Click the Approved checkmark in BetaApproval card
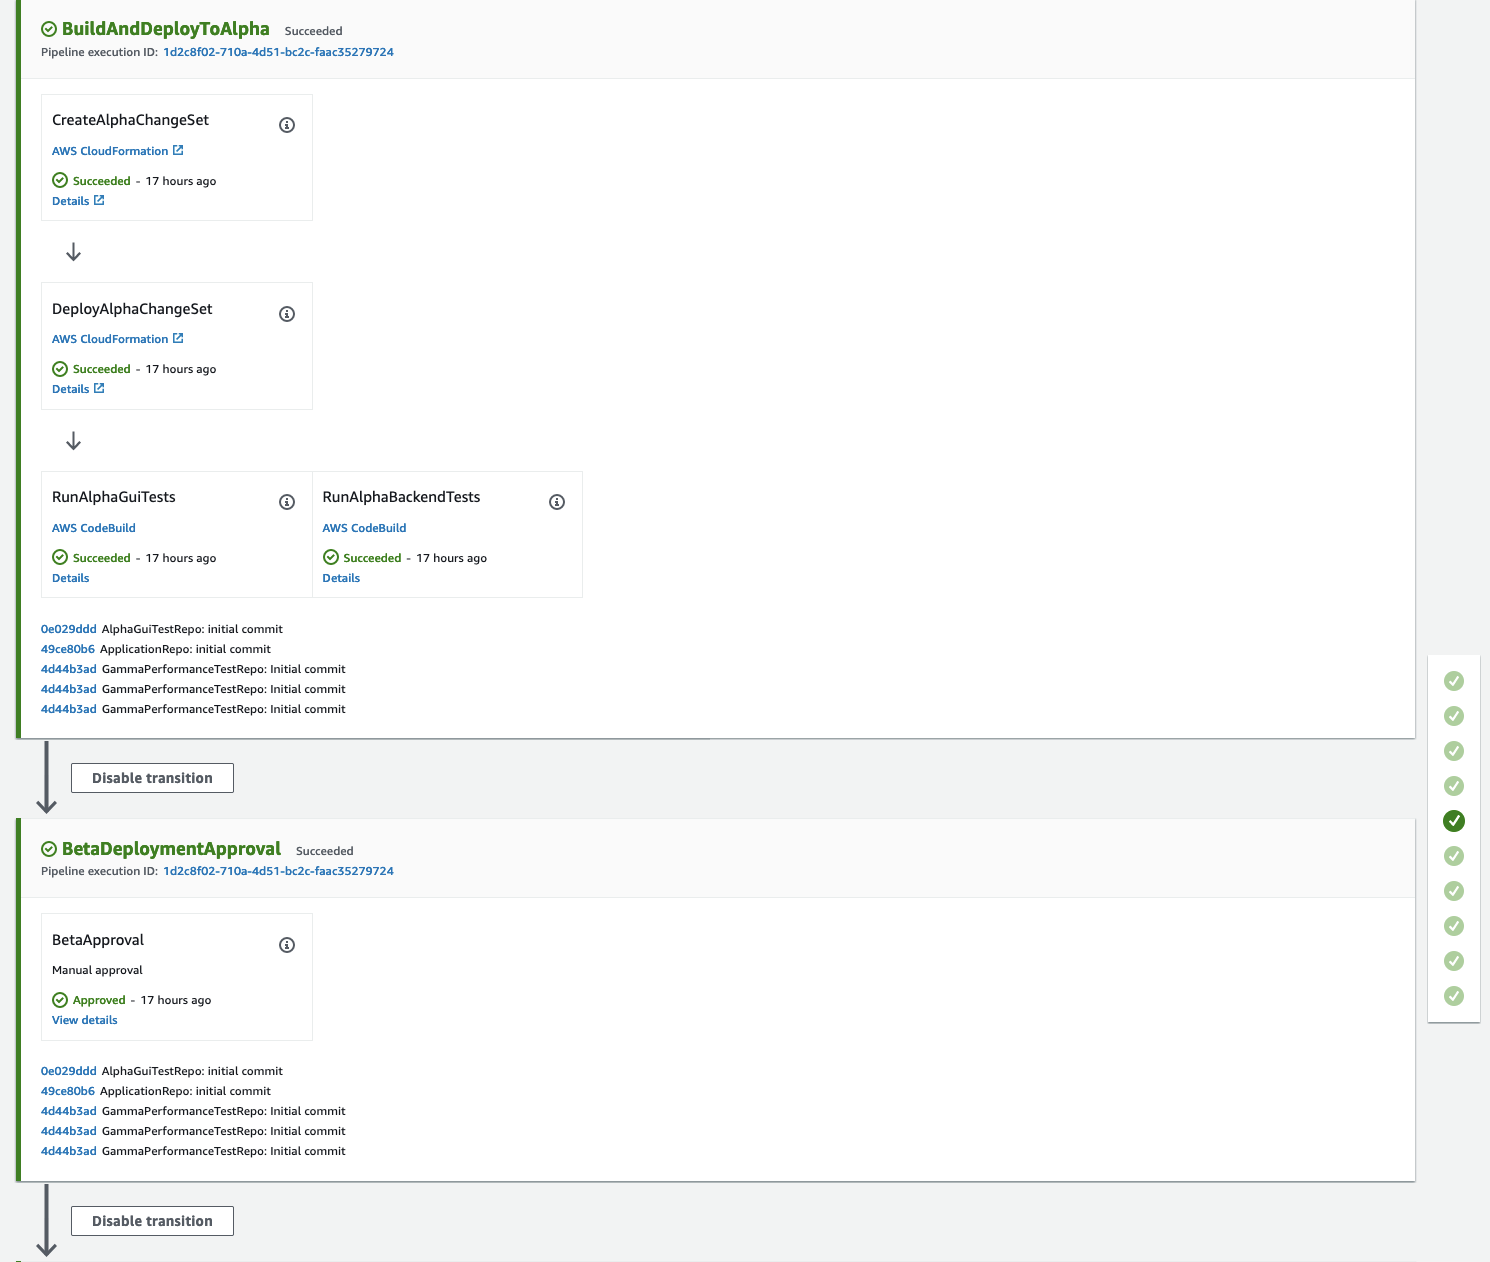 coord(60,999)
